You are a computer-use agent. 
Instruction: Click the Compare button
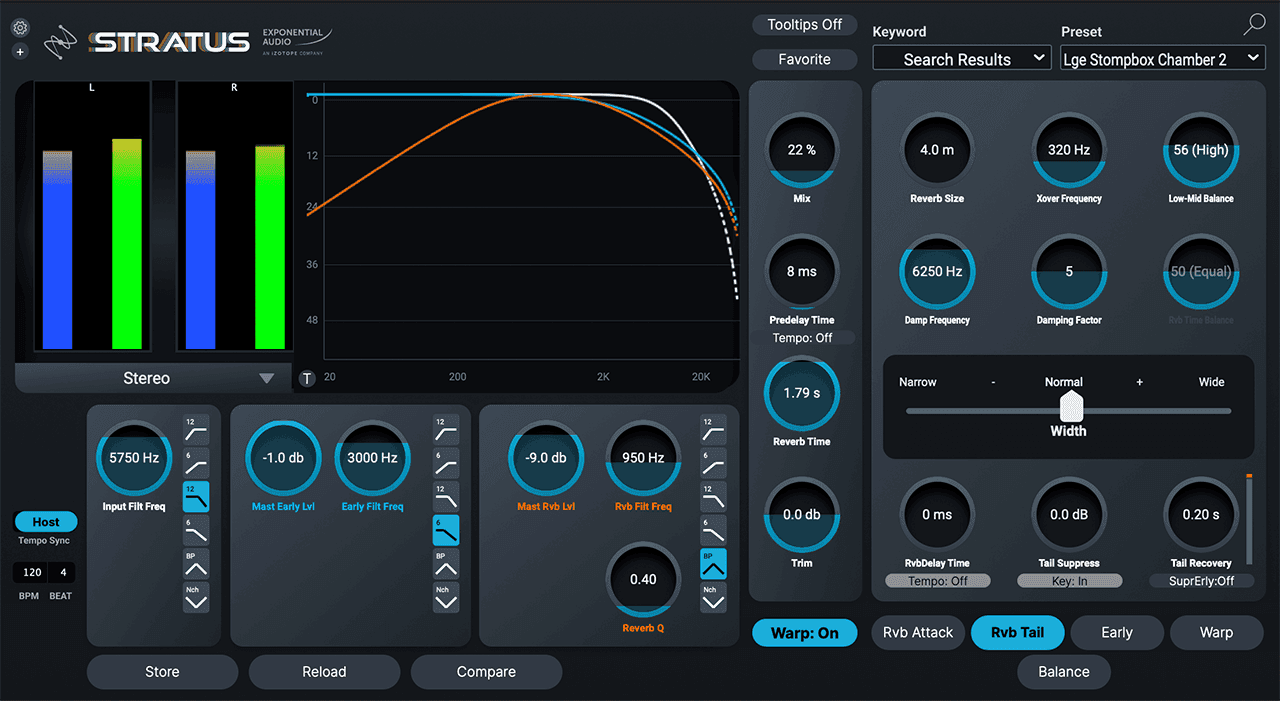point(486,672)
